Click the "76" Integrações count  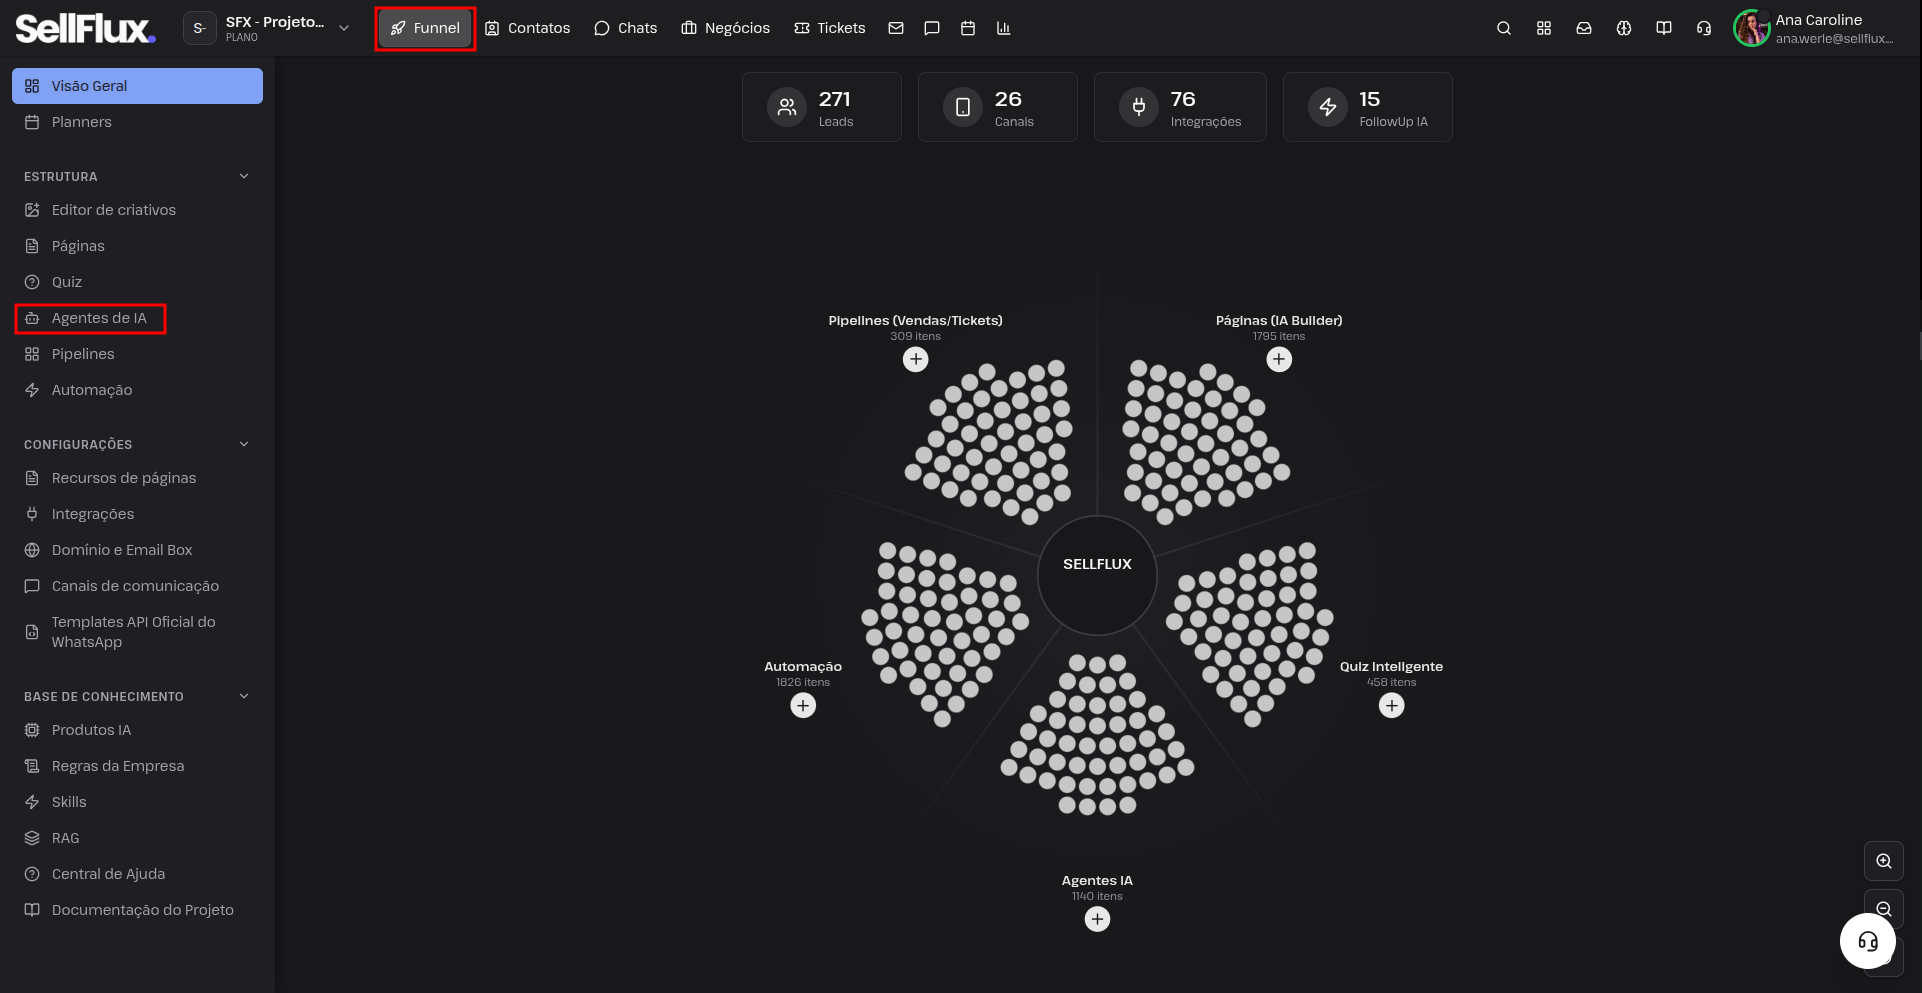click(1183, 99)
